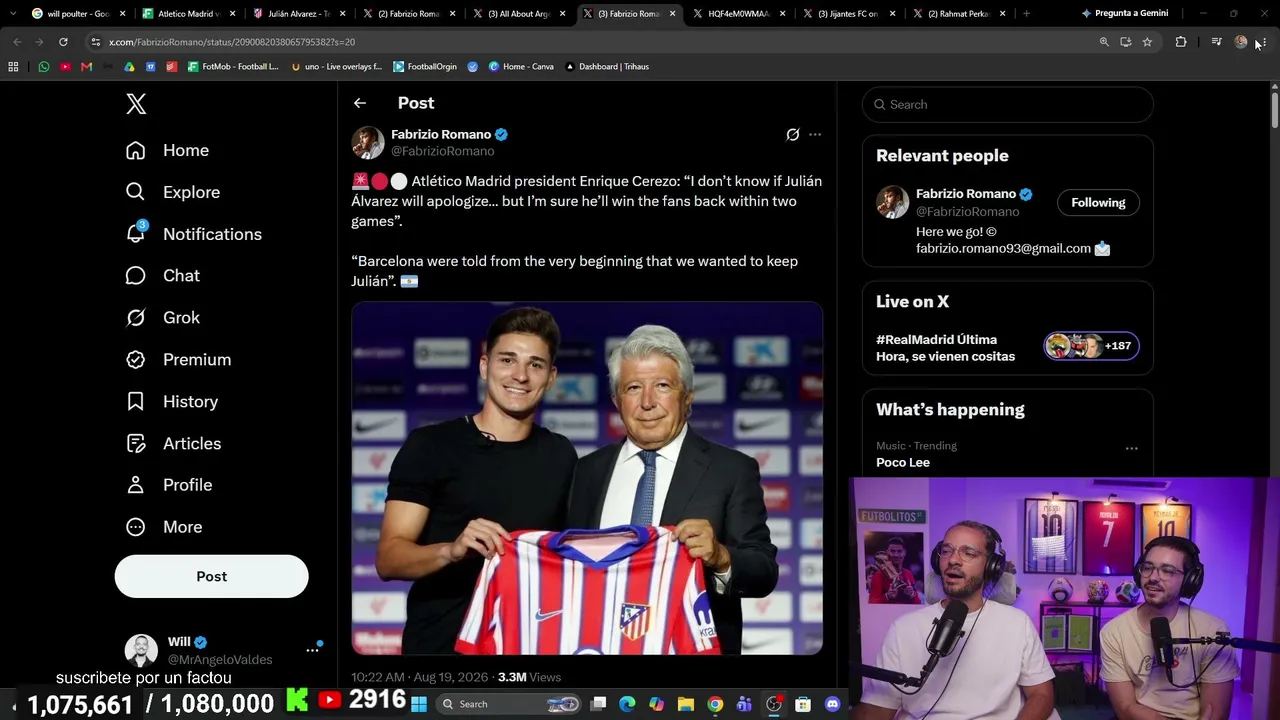Screen dimensions: 1280x720
Task: Open a new browser tab
Action: pos(1026,14)
